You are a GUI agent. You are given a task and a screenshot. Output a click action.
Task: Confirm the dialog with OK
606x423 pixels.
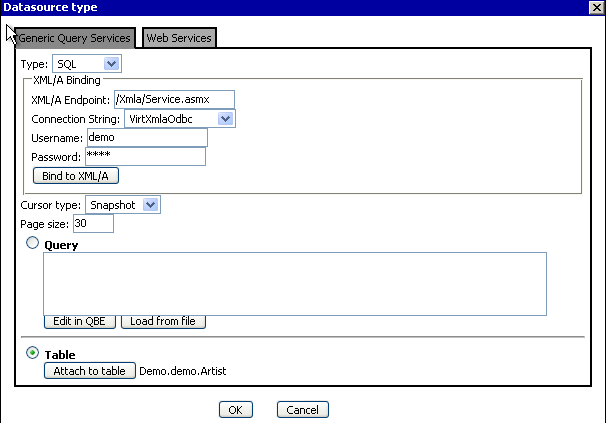(x=234, y=409)
